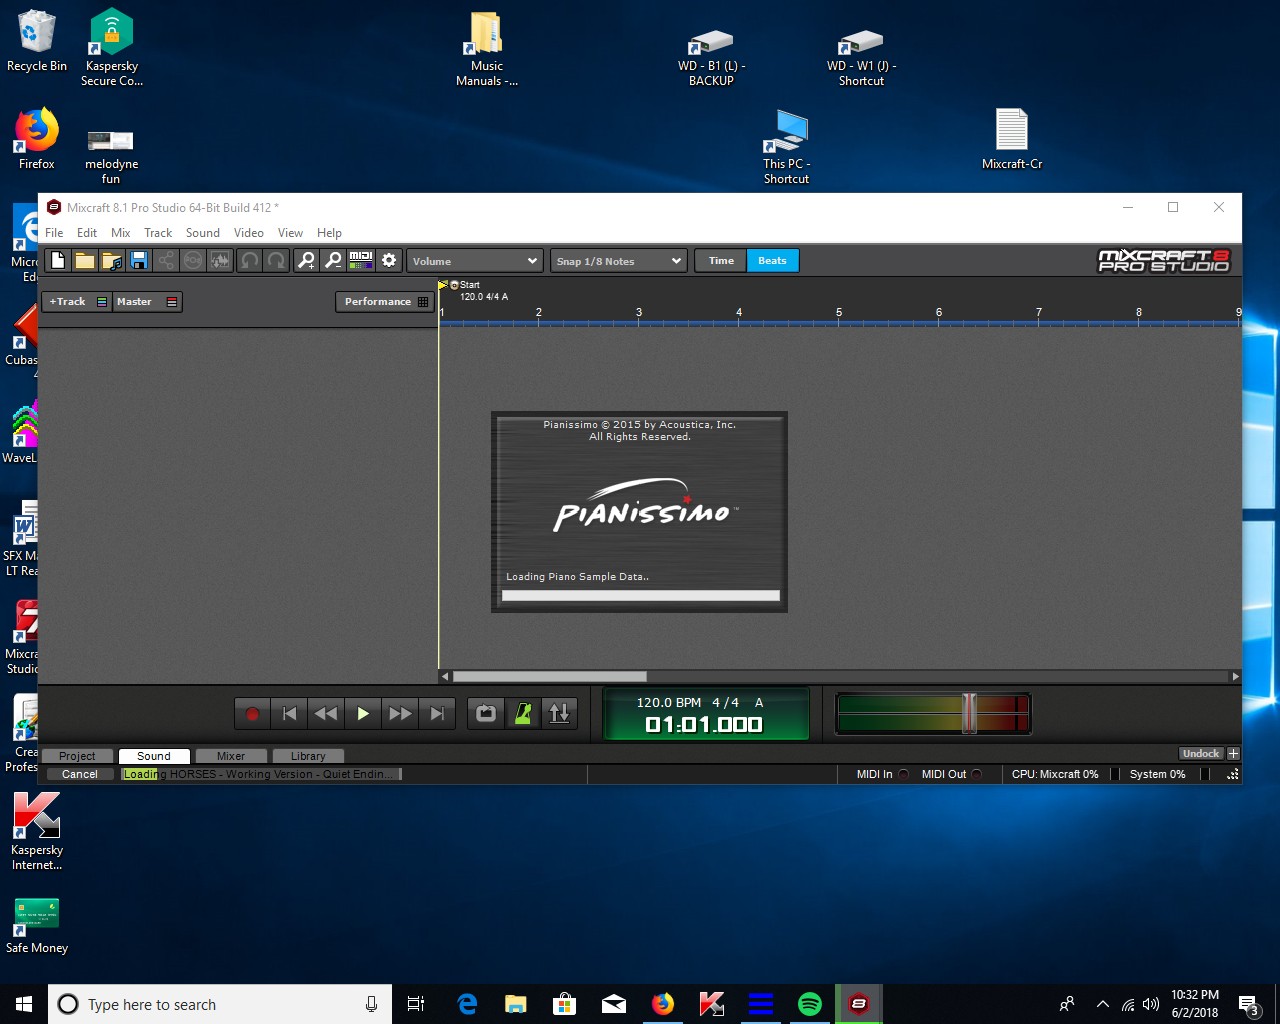Undock the bottom panel
Viewport: 1280px width, 1024px height.
(1201, 753)
